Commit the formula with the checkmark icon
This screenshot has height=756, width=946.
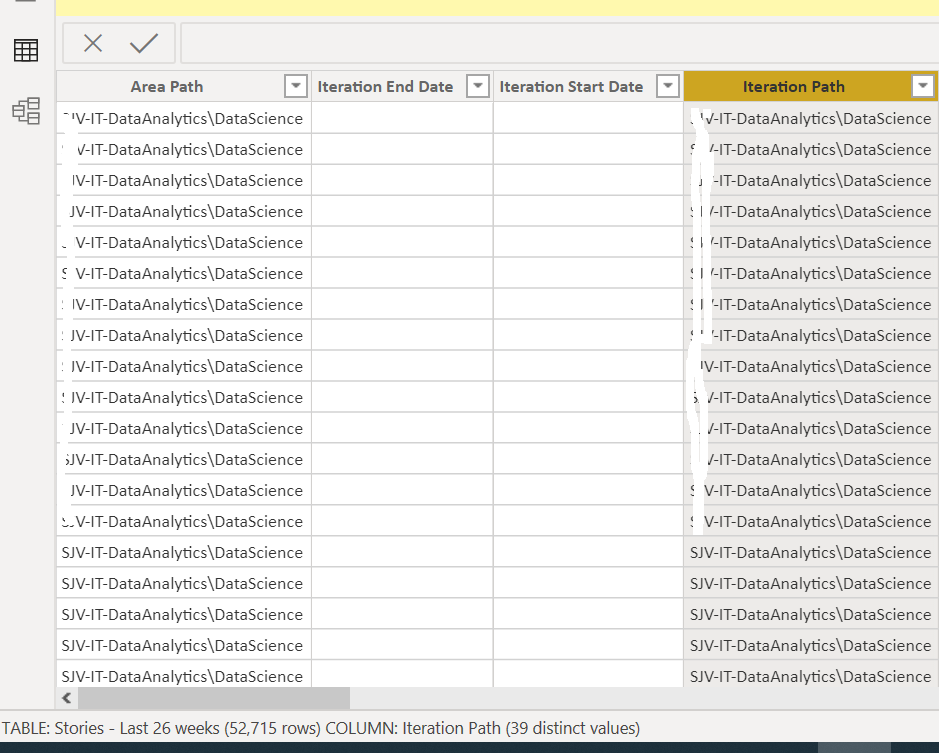click(x=144, y=43)
